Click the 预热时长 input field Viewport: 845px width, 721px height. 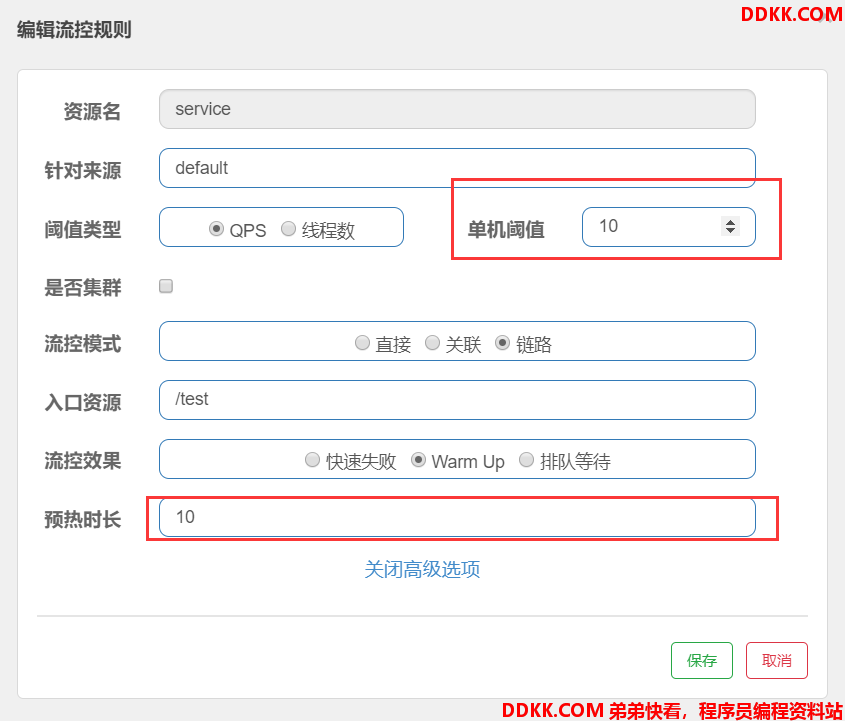click(457, 517)
